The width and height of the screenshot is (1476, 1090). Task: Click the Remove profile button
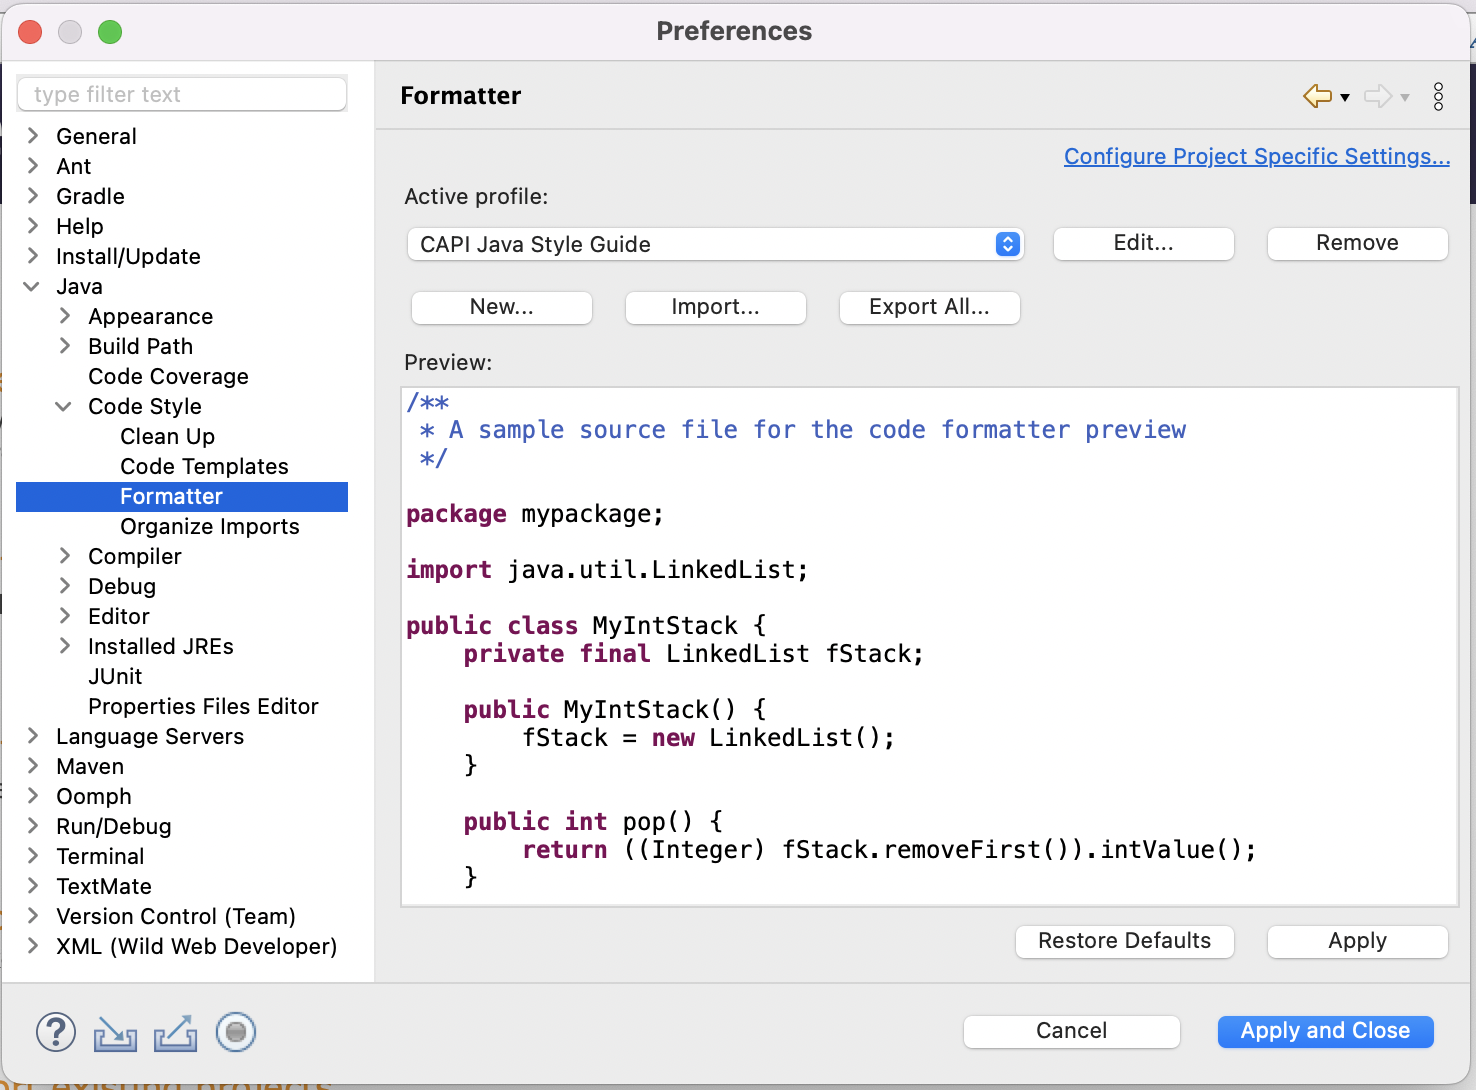coord(1357,243)
